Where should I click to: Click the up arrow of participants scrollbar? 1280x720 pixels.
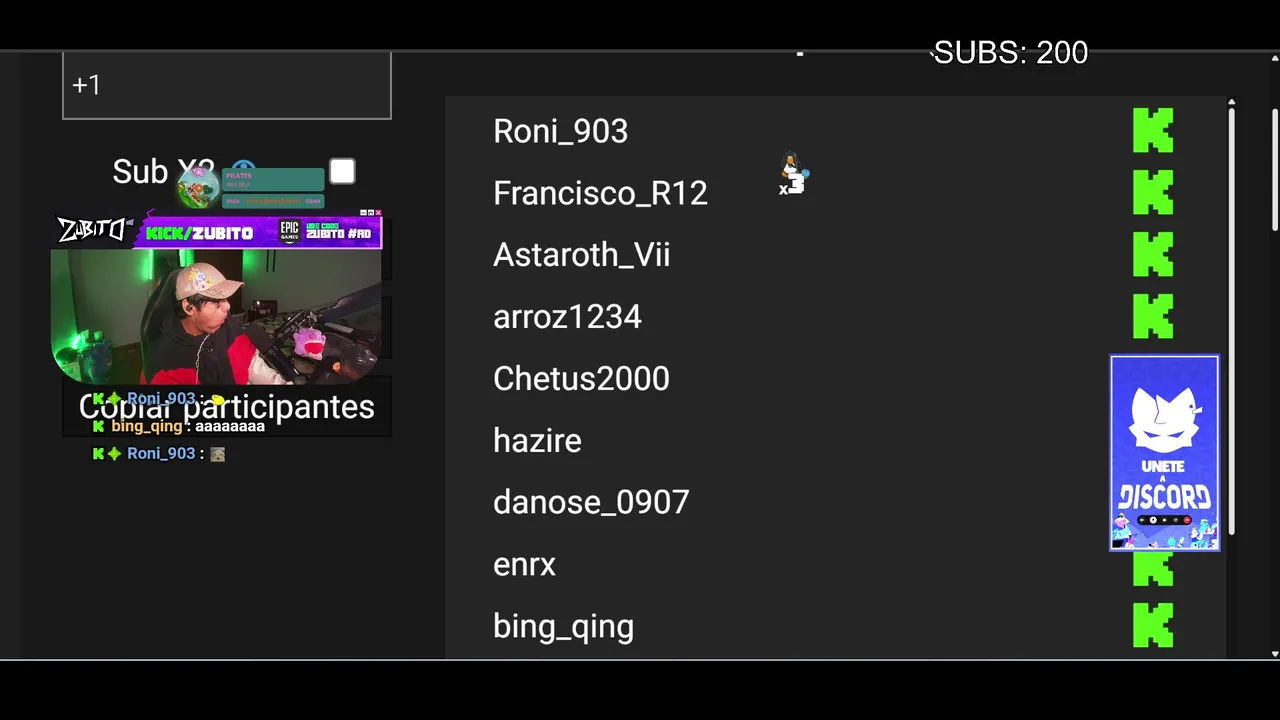[x=1231, y=103]
